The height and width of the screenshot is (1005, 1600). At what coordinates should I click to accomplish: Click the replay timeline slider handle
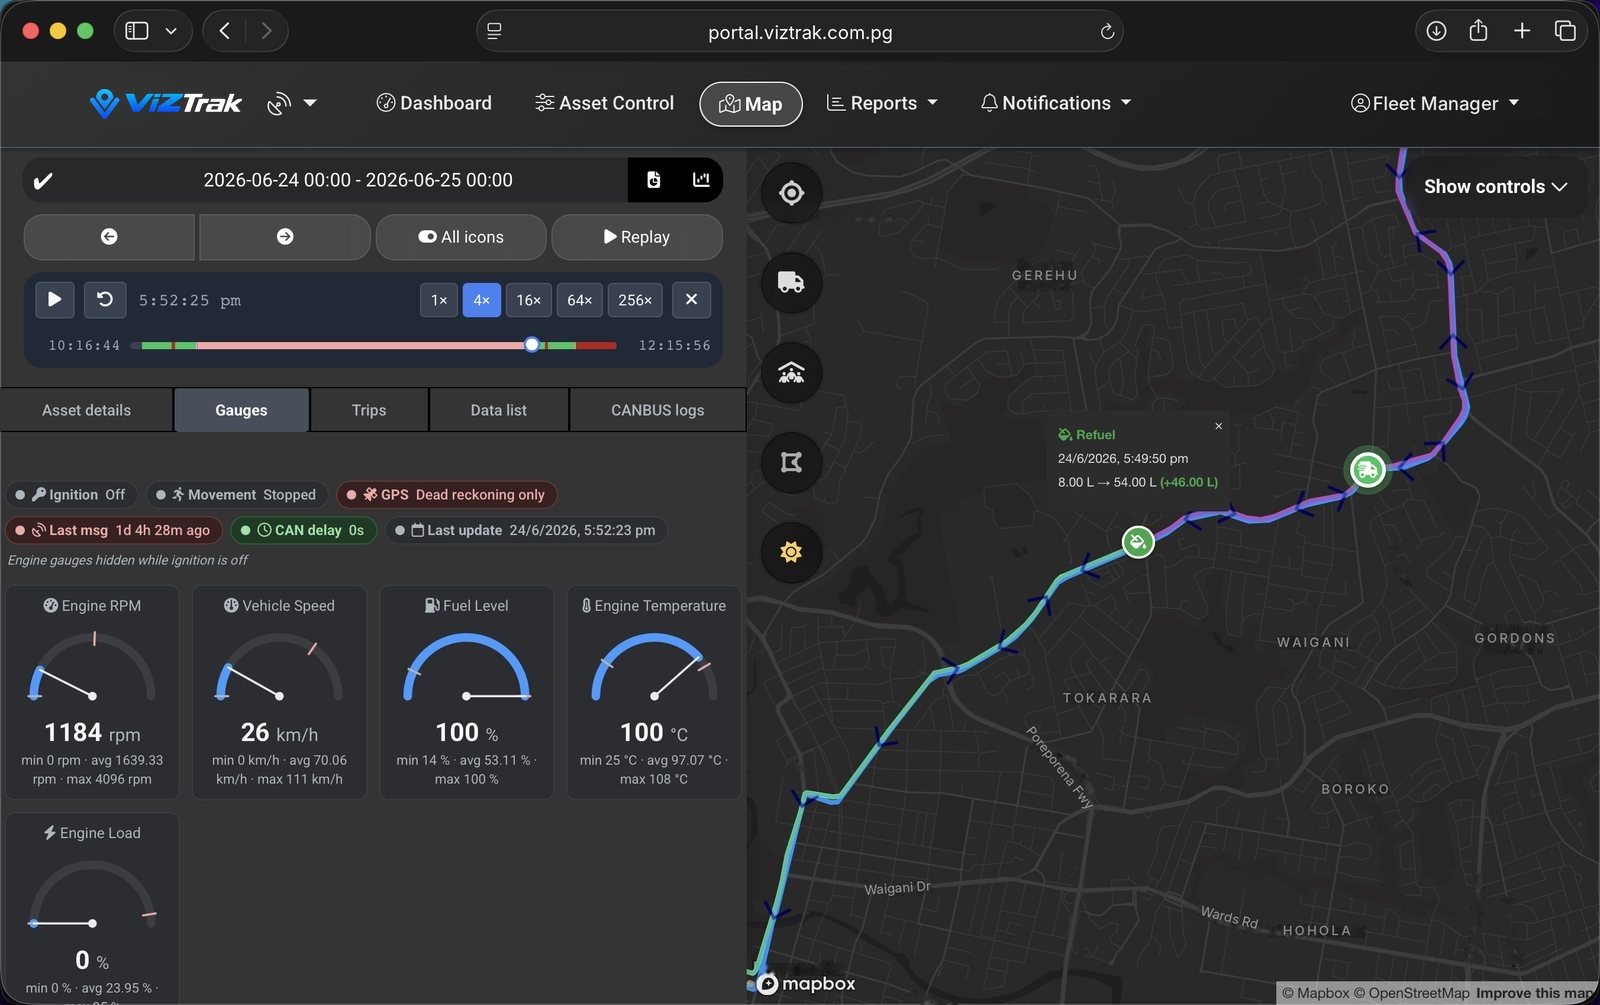point(532,345)
